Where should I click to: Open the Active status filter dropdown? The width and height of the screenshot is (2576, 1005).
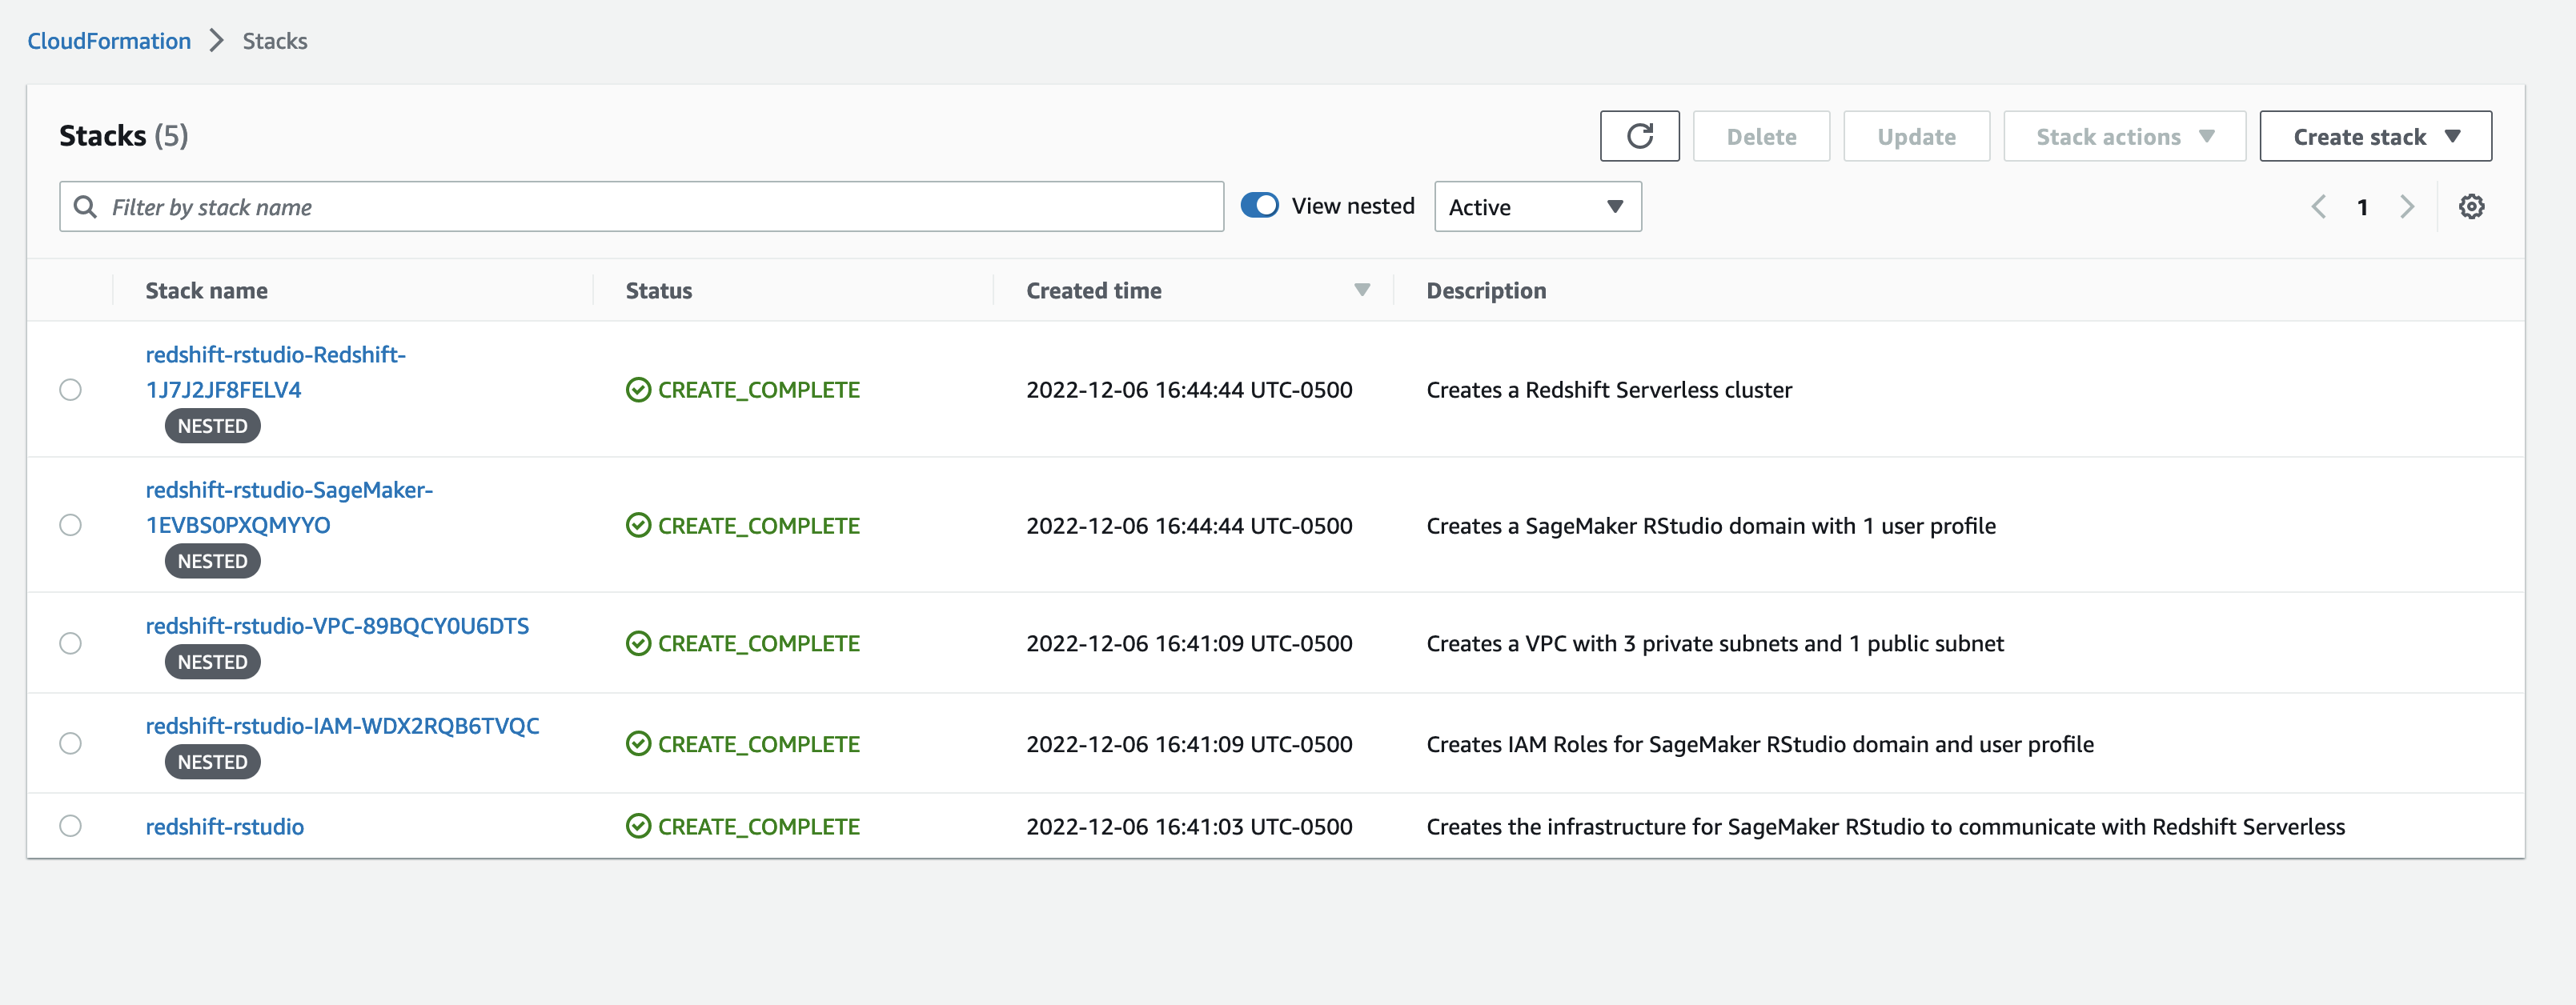[x=1537, y=207]
